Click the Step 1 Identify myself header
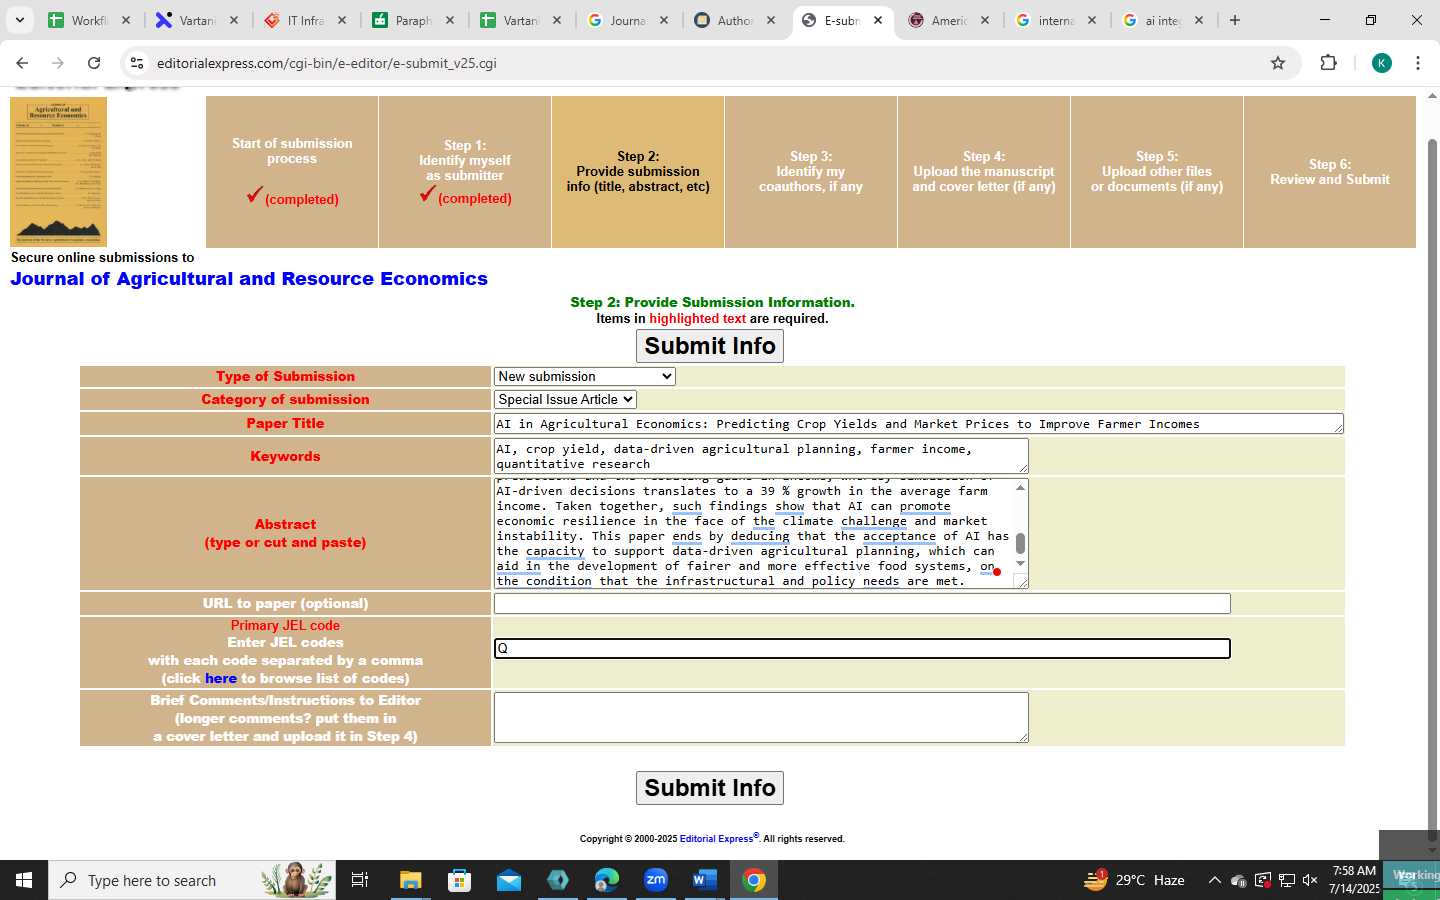 [465, 172]
